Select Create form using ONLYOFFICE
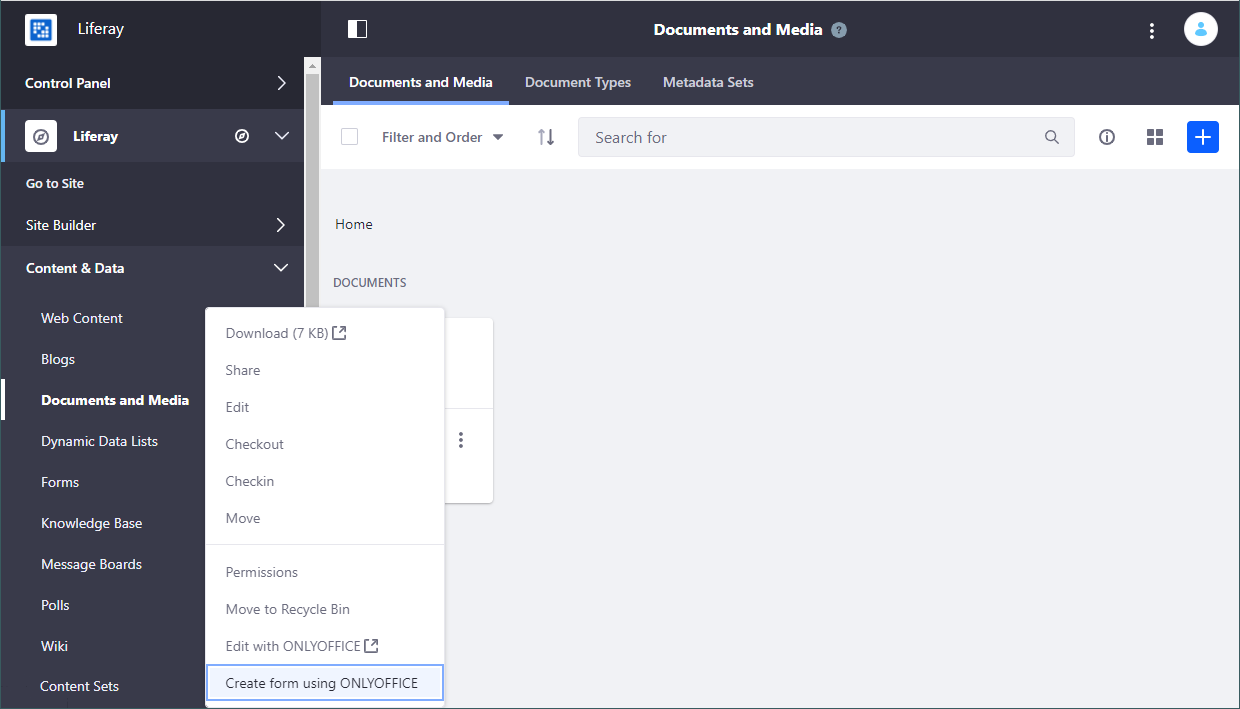Viewport: 1240px width, 709px height. pos(324,683)
